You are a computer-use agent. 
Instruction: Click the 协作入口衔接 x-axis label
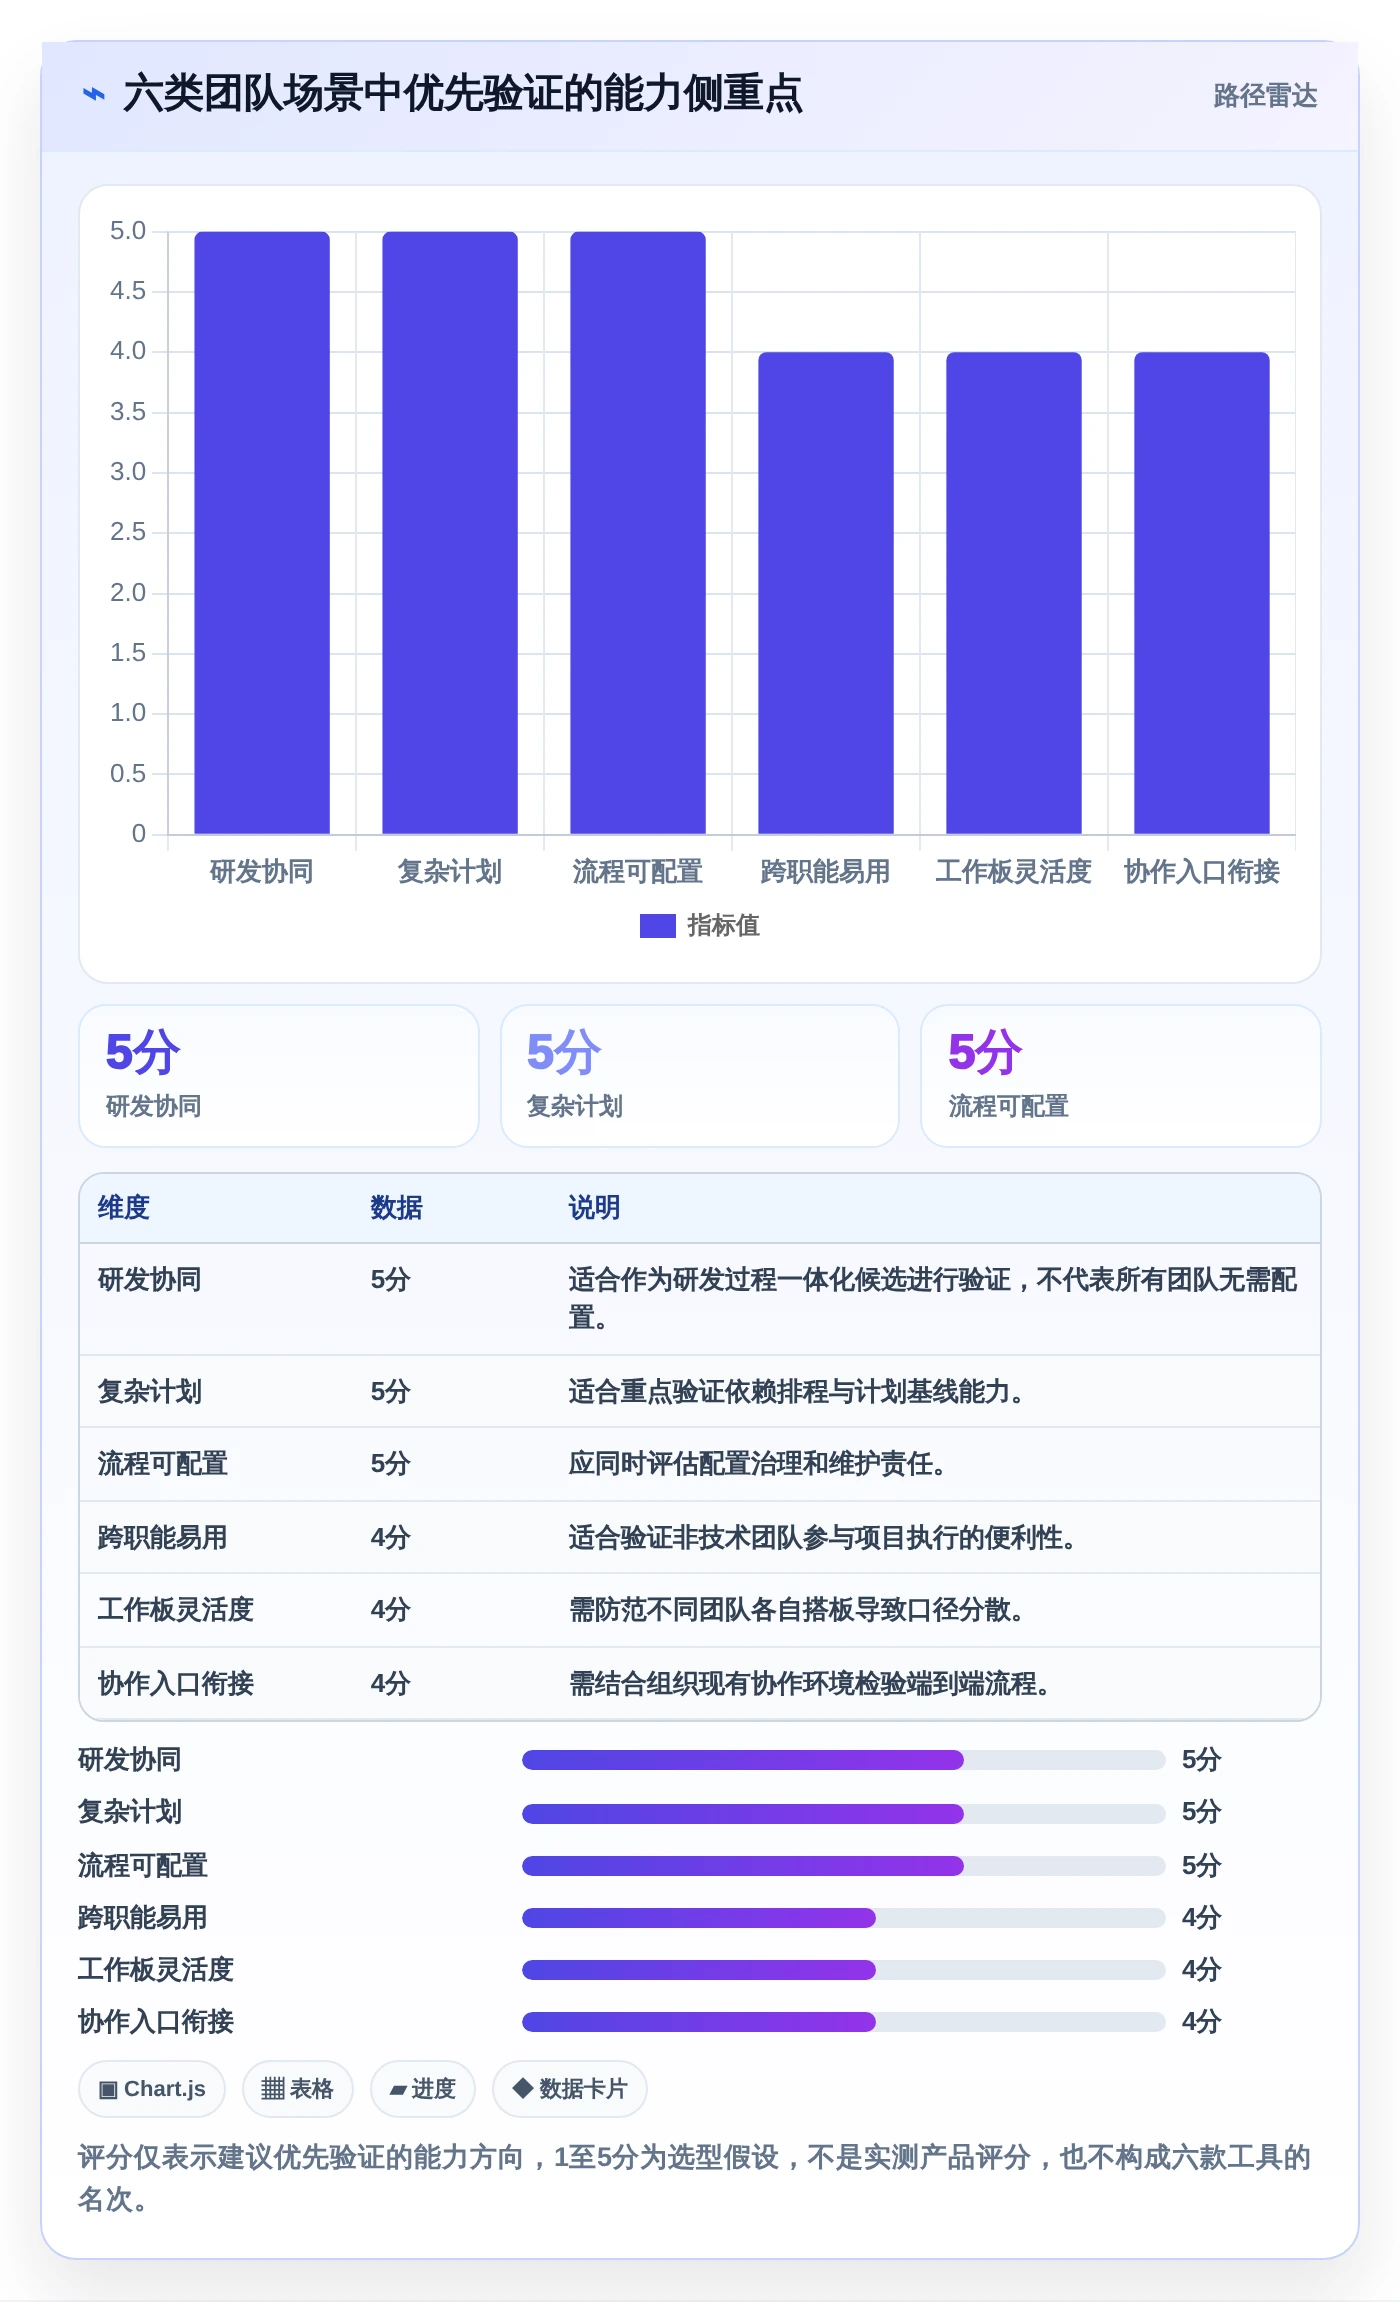(1202, 872)
